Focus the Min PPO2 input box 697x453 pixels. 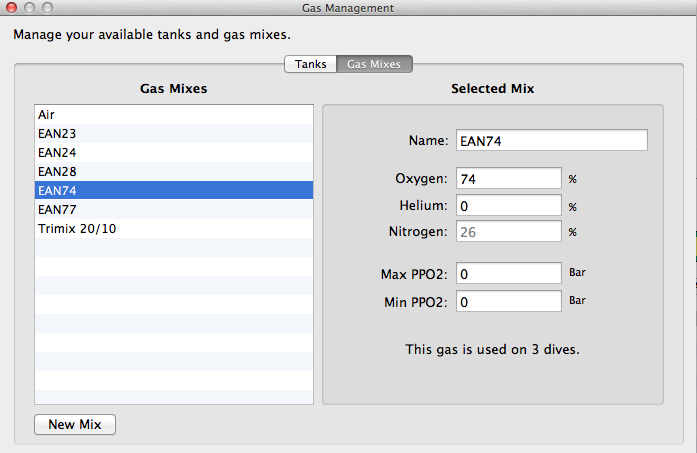coord(508,301)
